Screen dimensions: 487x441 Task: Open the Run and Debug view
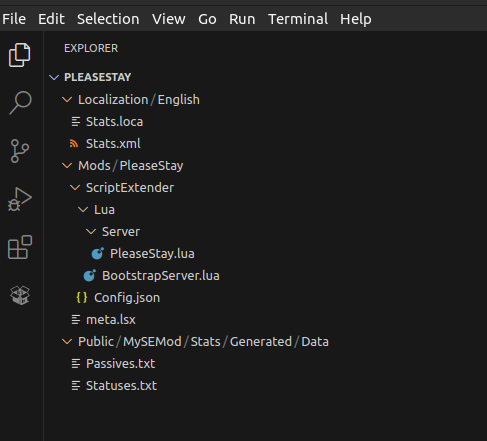[20, 199]
